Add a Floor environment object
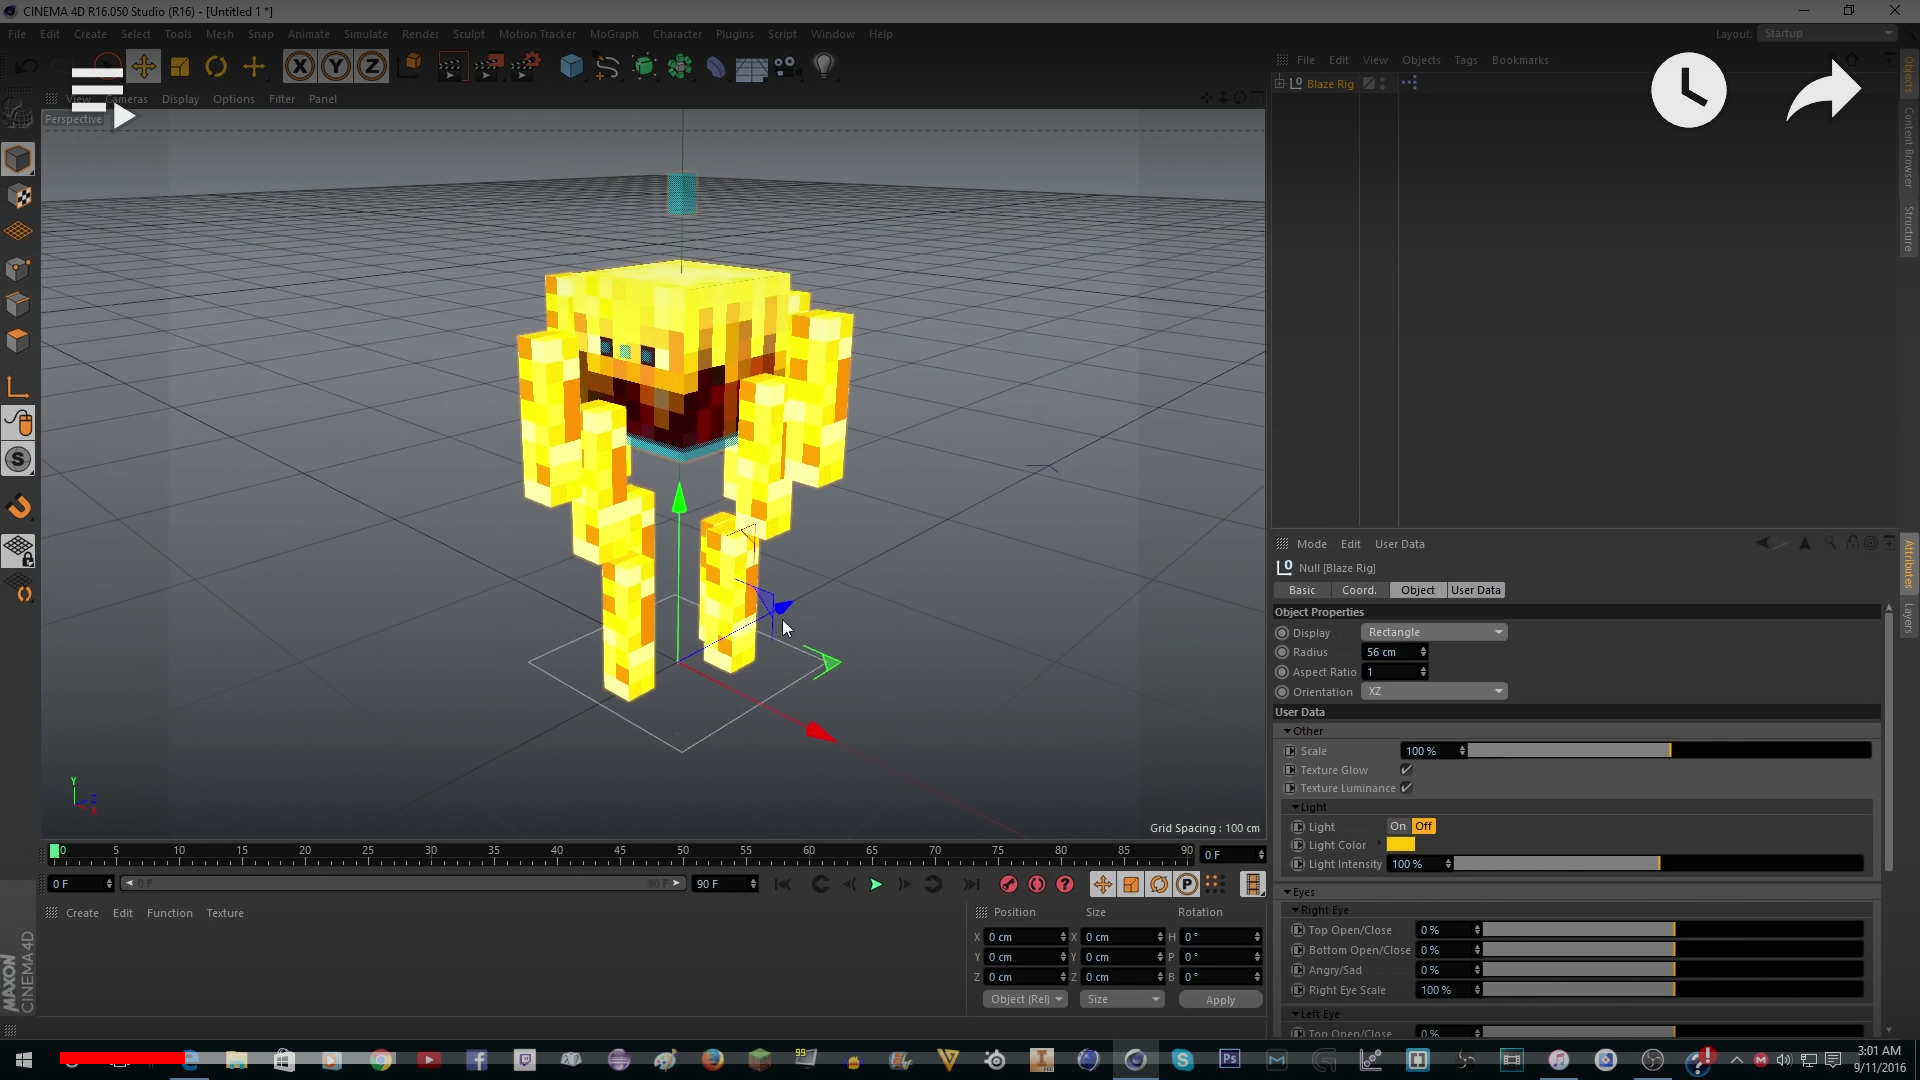 coord(751,67)
